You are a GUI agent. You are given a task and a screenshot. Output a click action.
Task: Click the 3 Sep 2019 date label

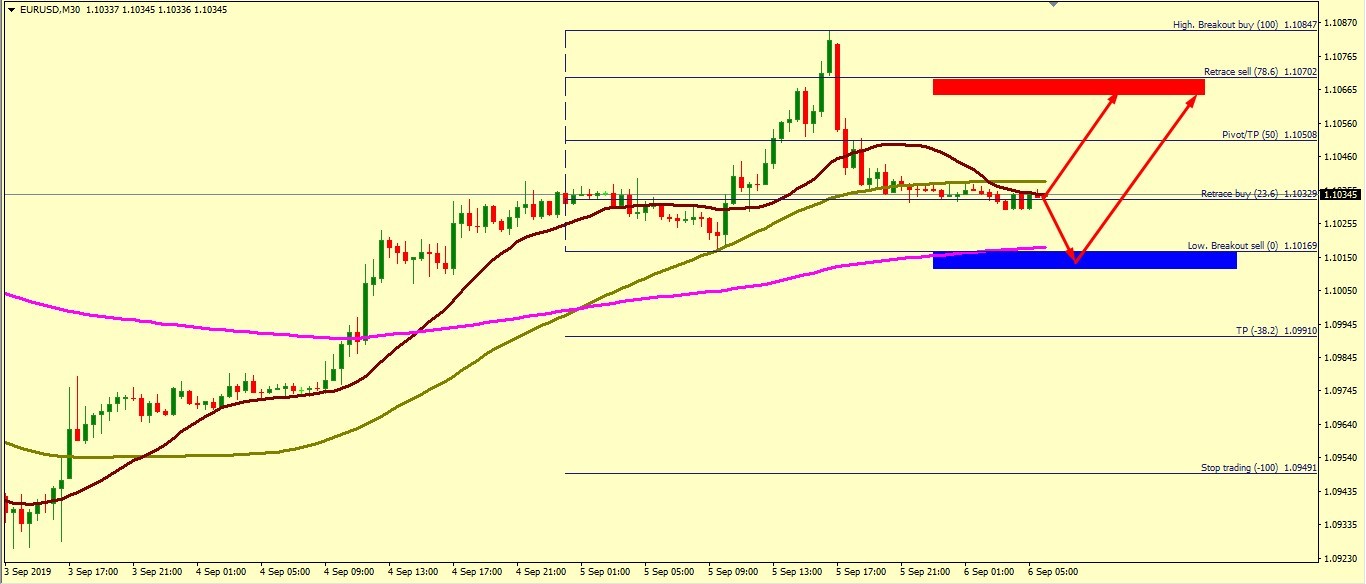coord(27,572)
